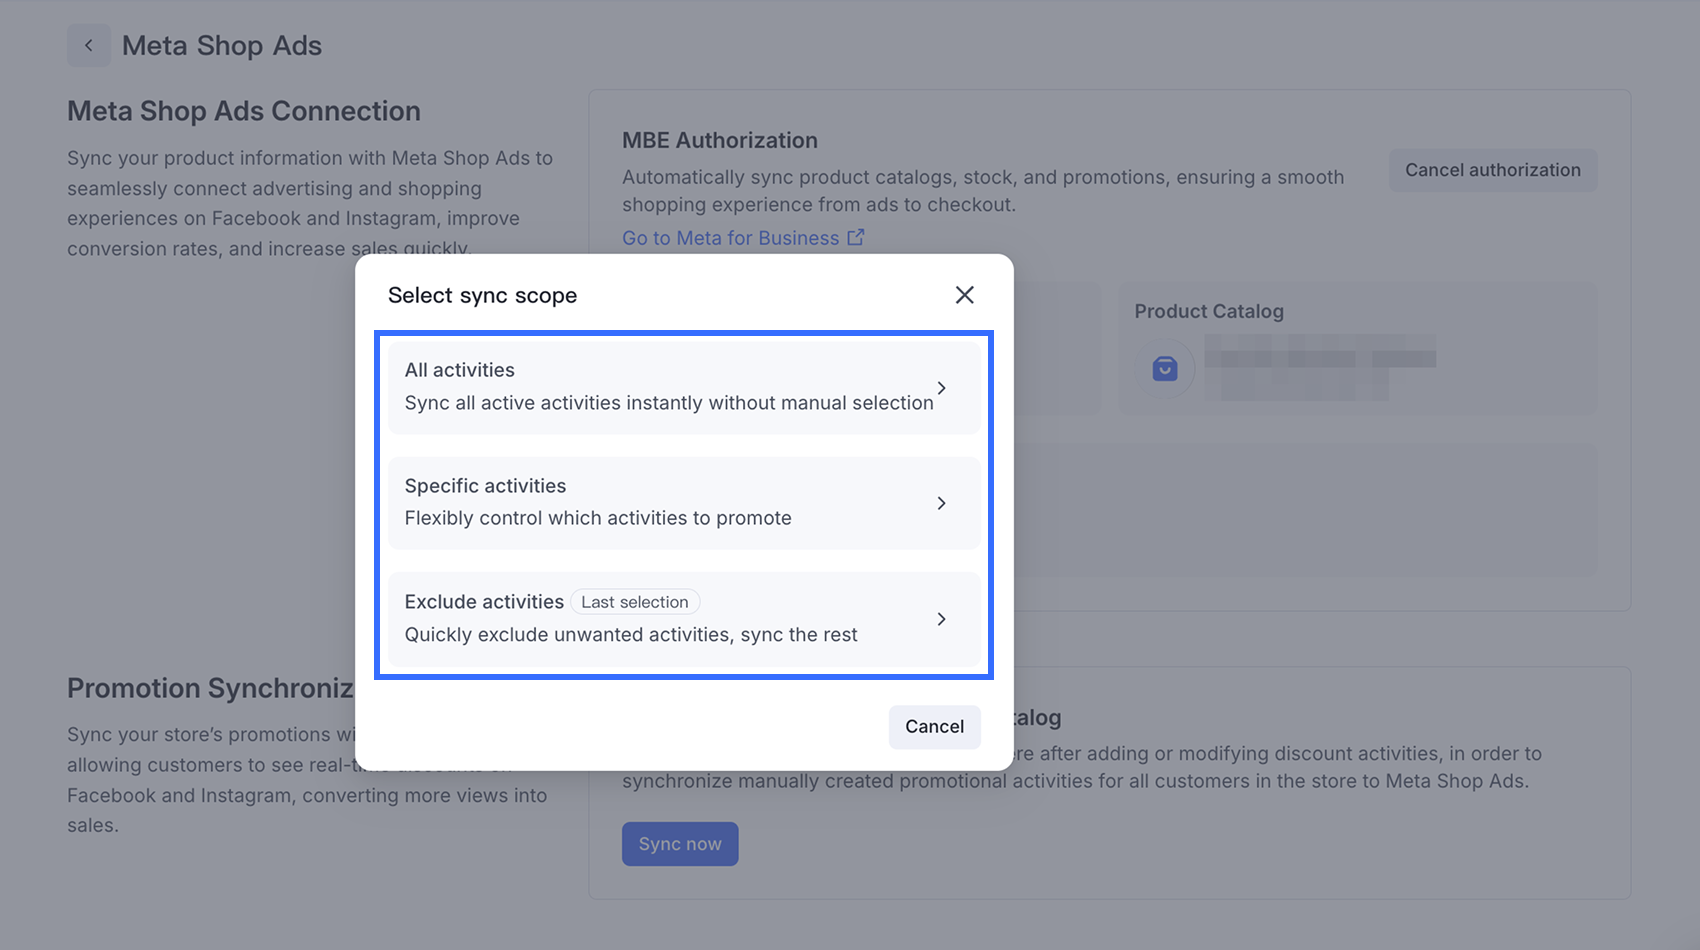
Task: Click the Product Catalog card heading
Action: [x=1209, y=311]
